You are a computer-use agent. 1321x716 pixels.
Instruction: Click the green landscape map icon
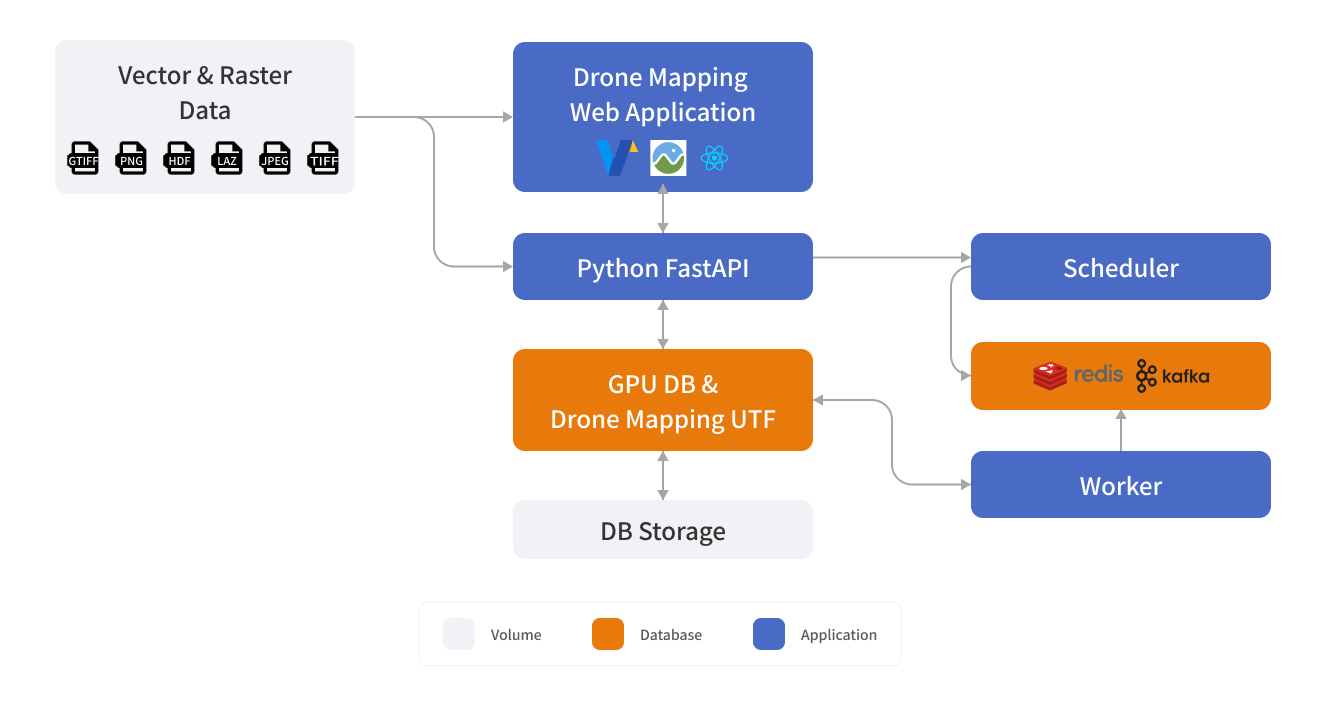coord(668,158)
